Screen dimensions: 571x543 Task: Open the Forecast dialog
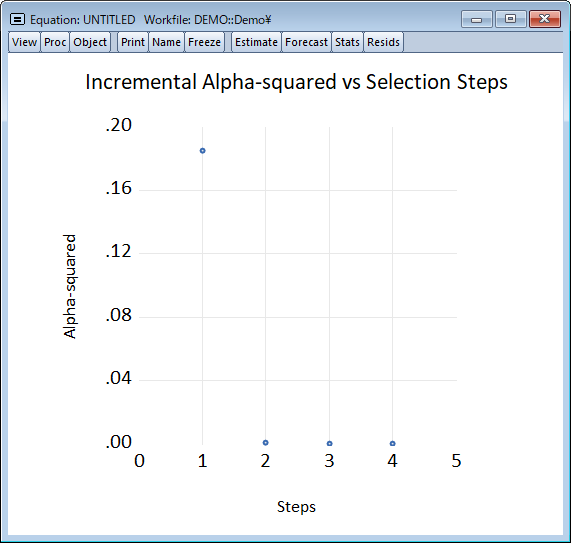(306, 42)
